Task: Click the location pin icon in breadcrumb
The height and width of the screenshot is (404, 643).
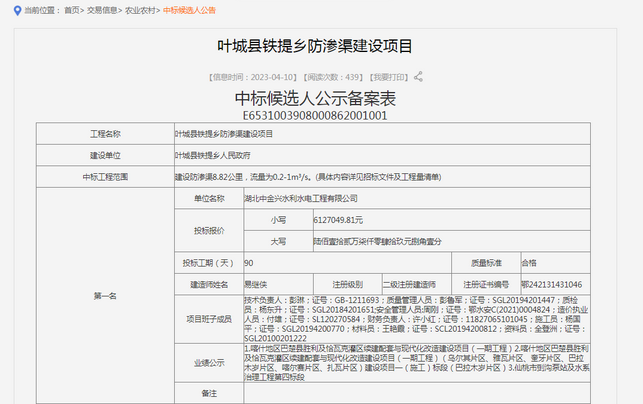Action: click(x=16, y=9)
